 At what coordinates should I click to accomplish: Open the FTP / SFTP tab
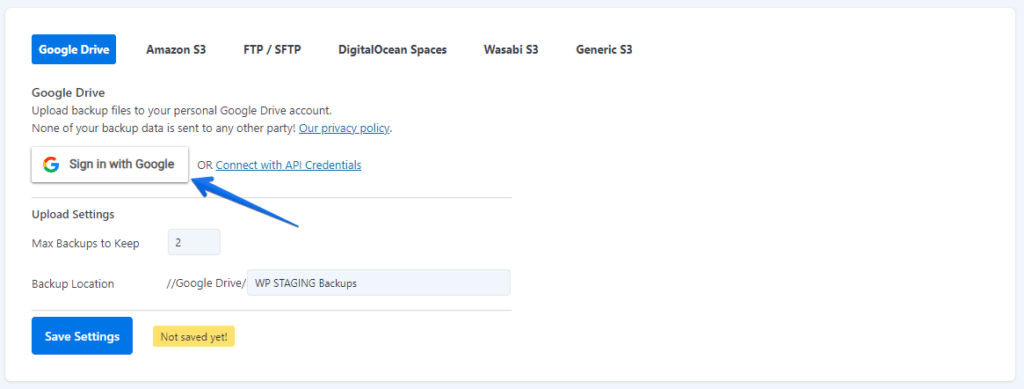click(x=272, y=50)
